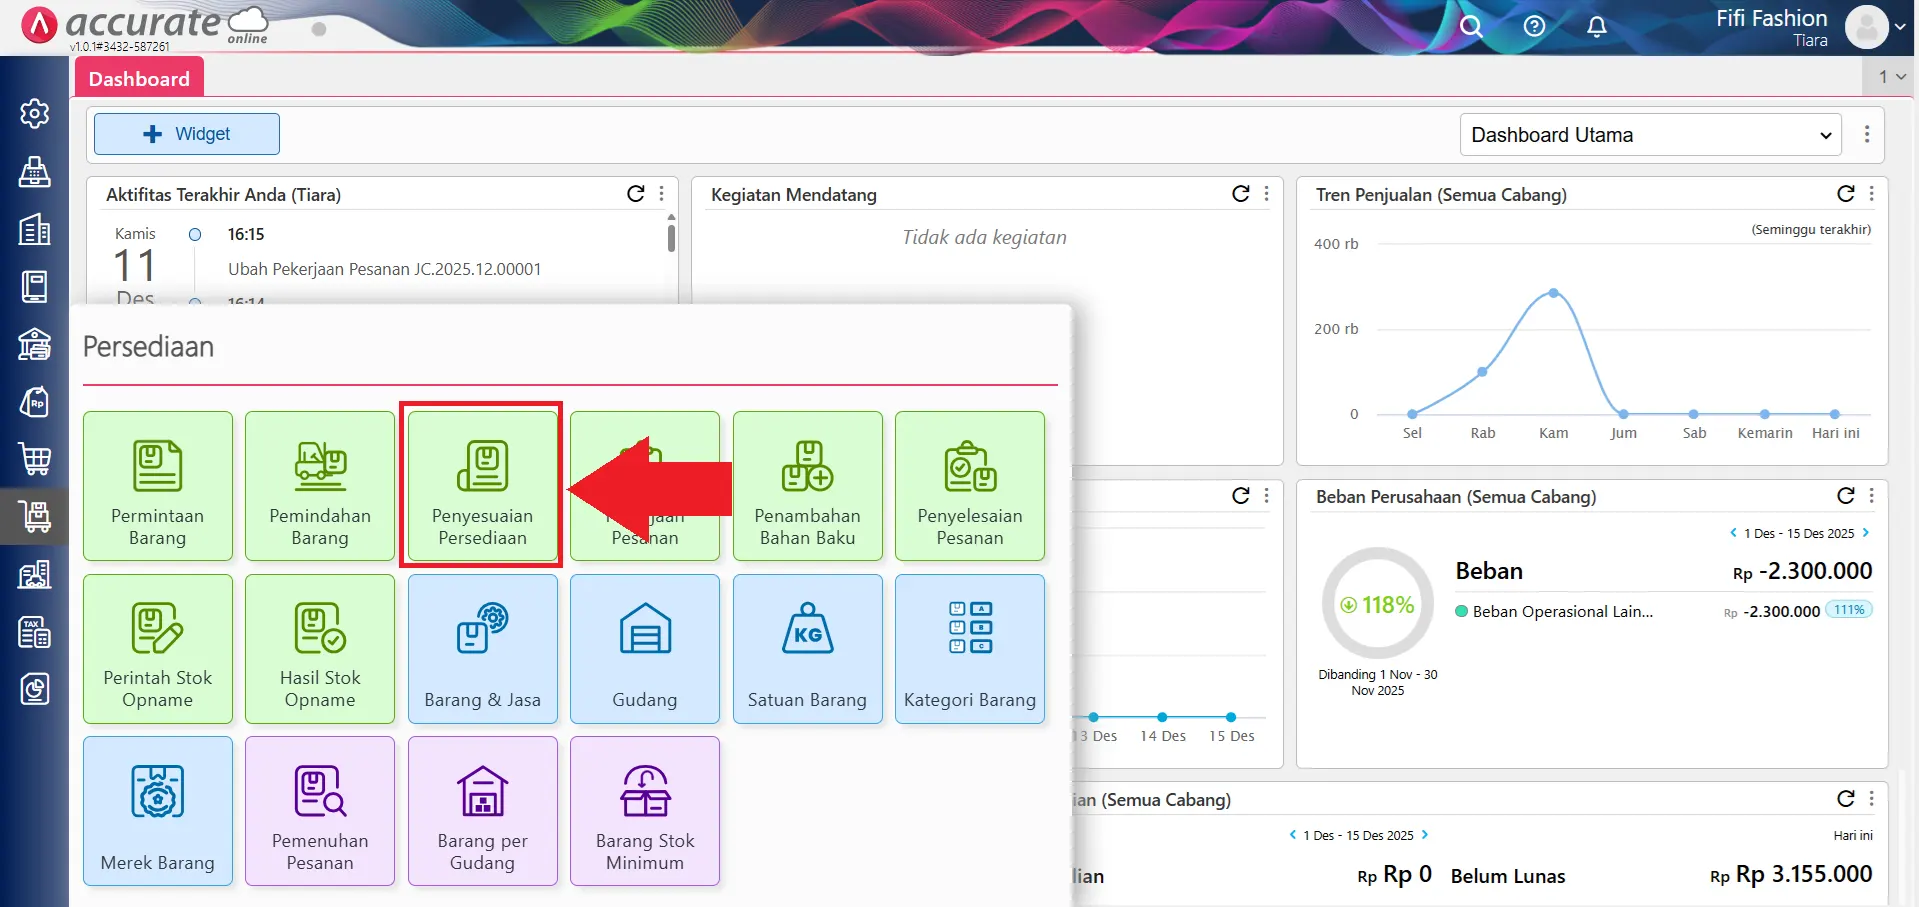The height and width of the screenshot is (907, 1919).
Task: Open user profile menu chevron
Action: tap(1900, 27)
